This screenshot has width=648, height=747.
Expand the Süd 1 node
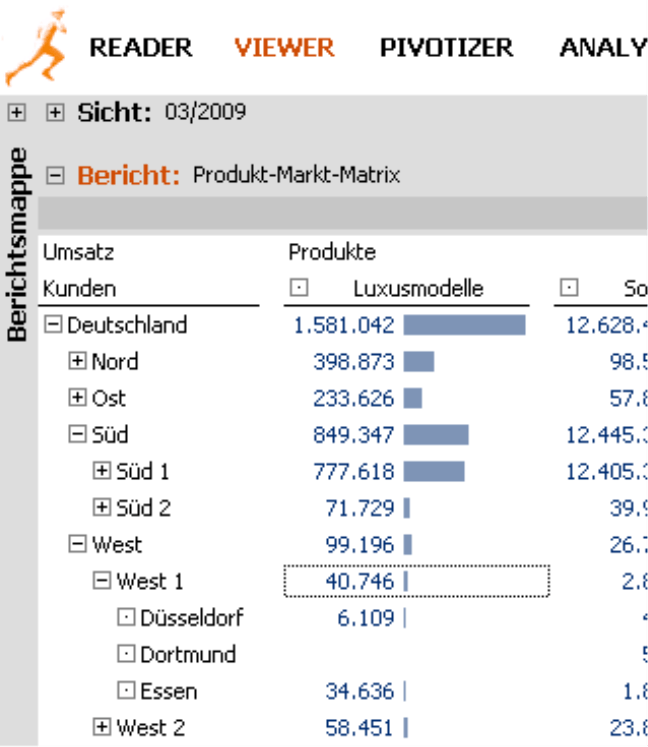[x=101, y=471]
